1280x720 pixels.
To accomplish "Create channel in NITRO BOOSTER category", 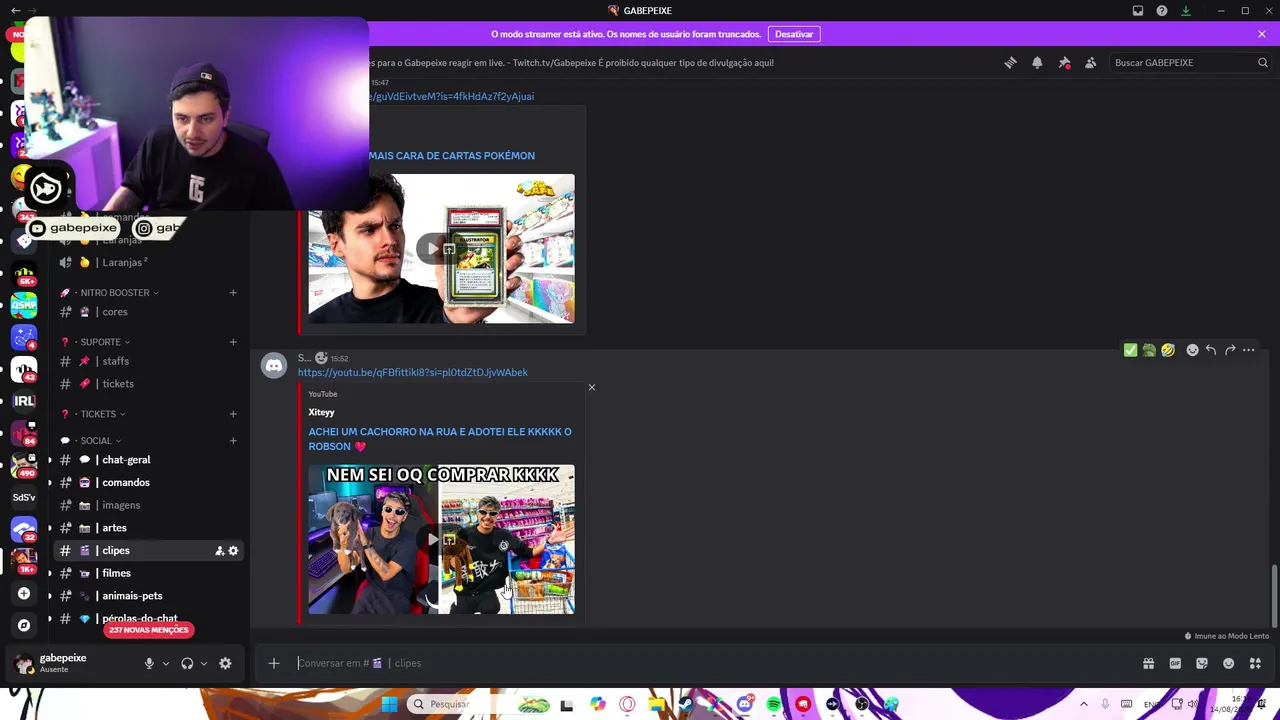I will (233, 293).
